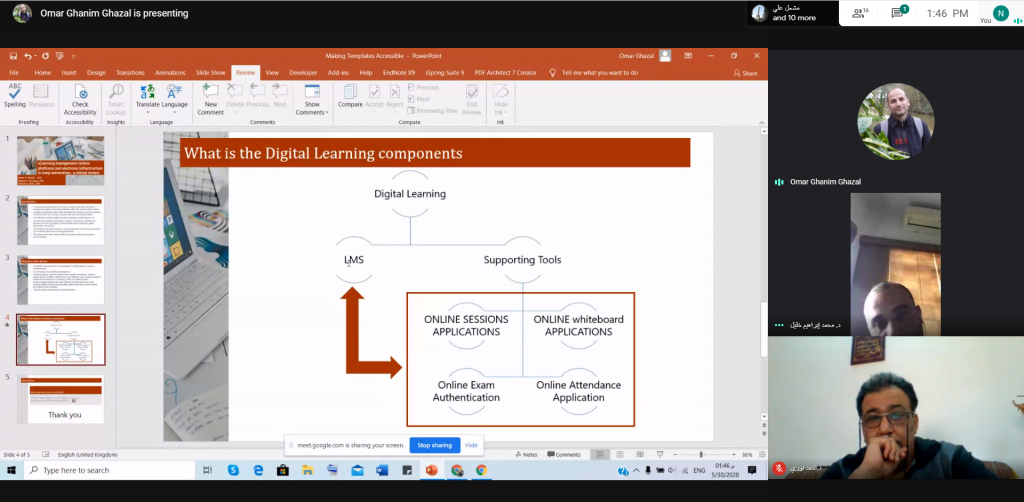Open the View ribbon tab

pos(271,73)
